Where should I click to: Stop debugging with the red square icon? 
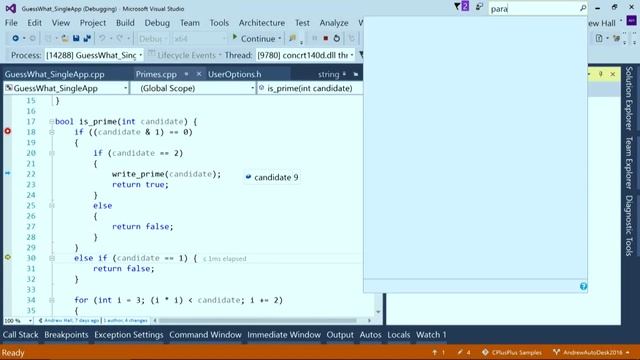click(326, 38)
